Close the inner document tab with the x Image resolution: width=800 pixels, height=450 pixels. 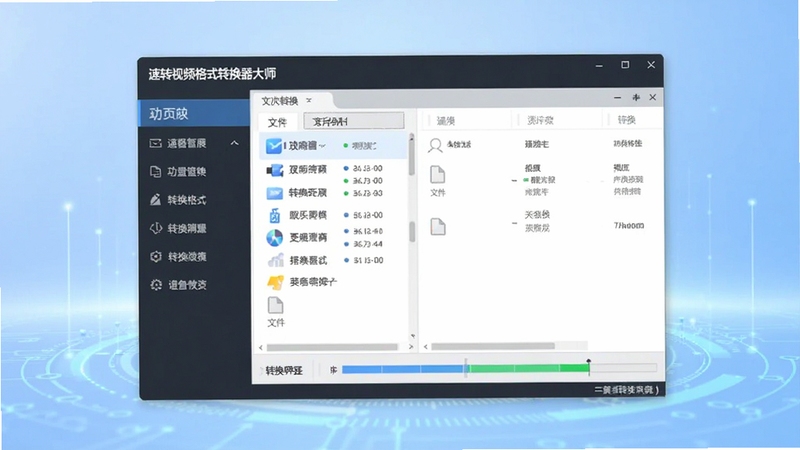pos(309,101)
